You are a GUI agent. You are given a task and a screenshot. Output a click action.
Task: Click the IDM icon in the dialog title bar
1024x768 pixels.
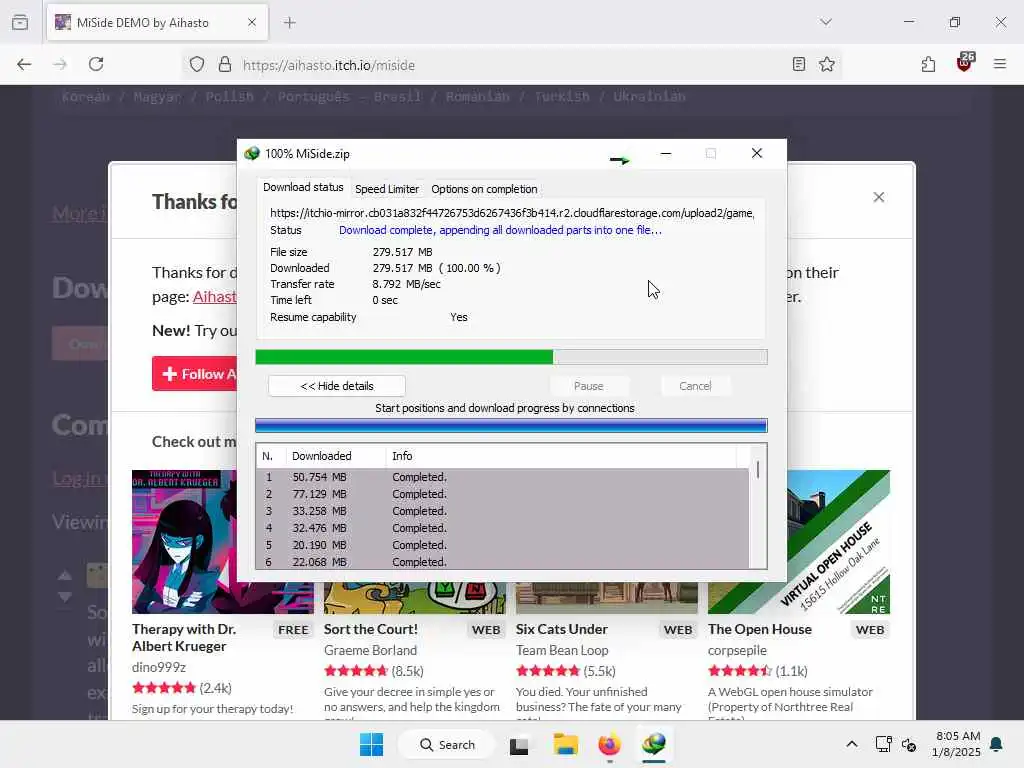click(252, 153)
